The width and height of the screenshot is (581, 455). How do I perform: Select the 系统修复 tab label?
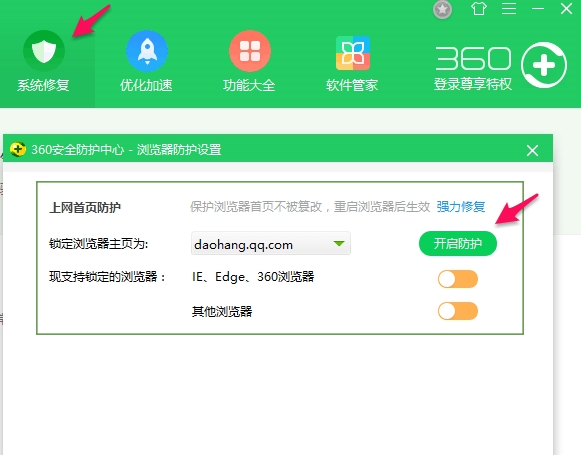pos(43,85)
